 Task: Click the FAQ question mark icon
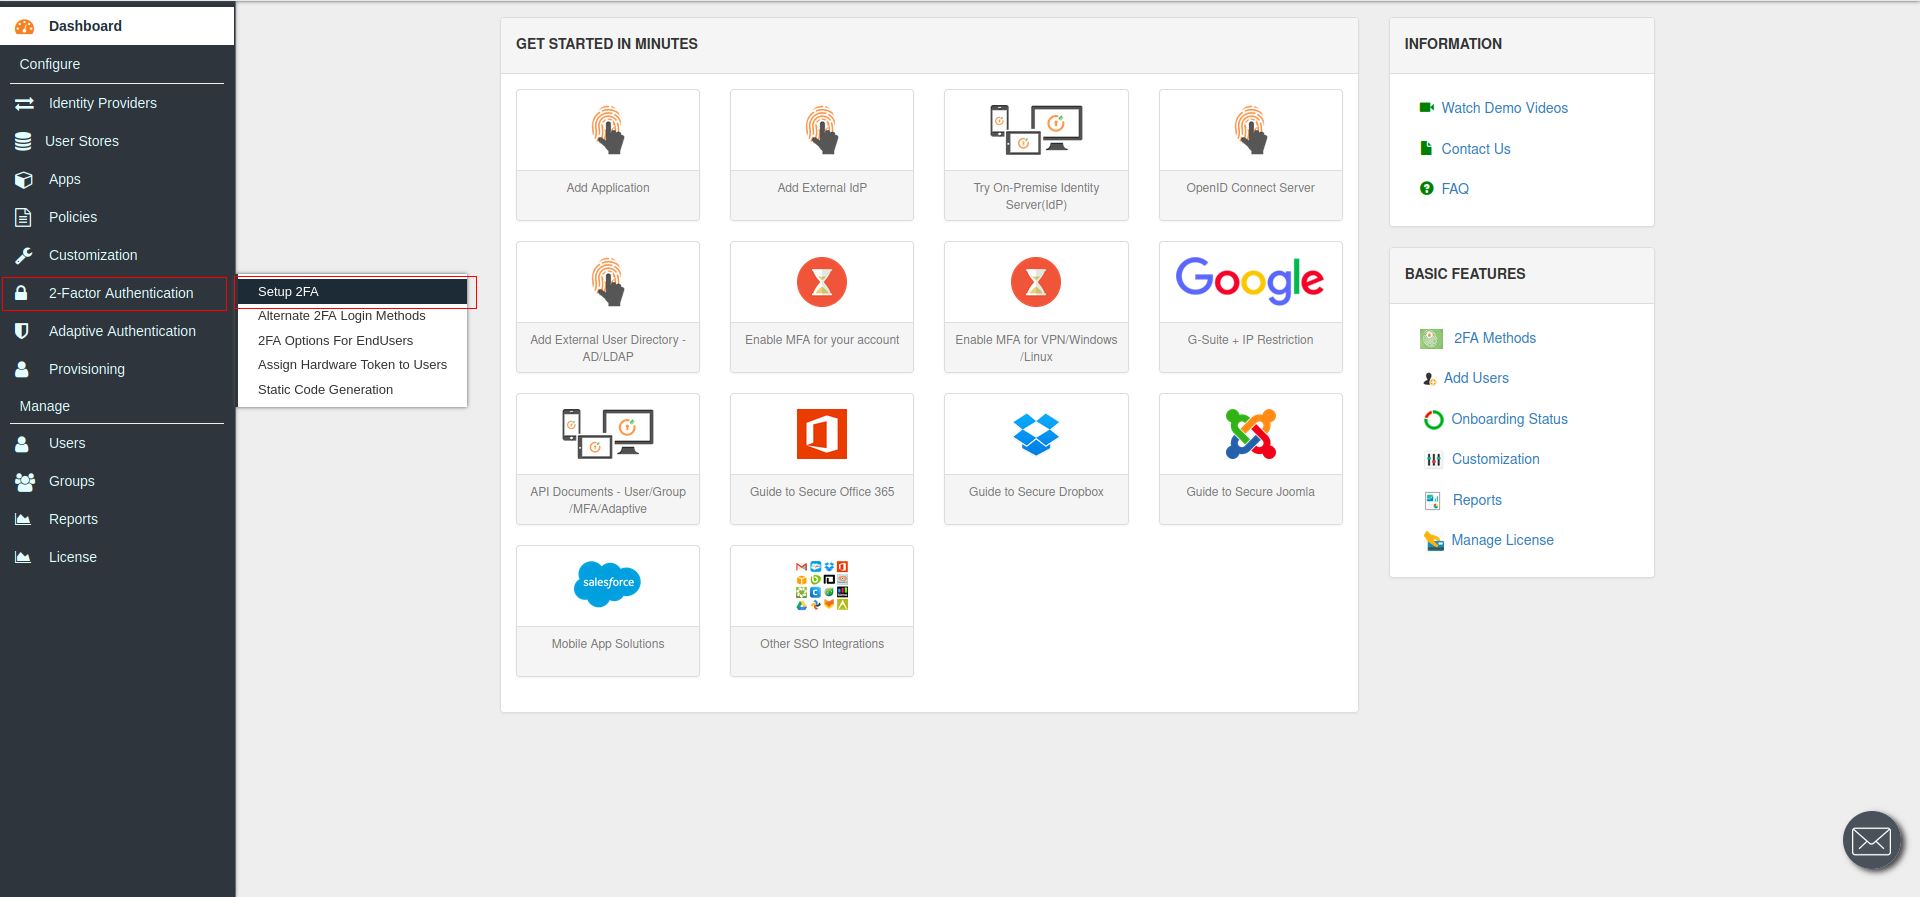1427,188
